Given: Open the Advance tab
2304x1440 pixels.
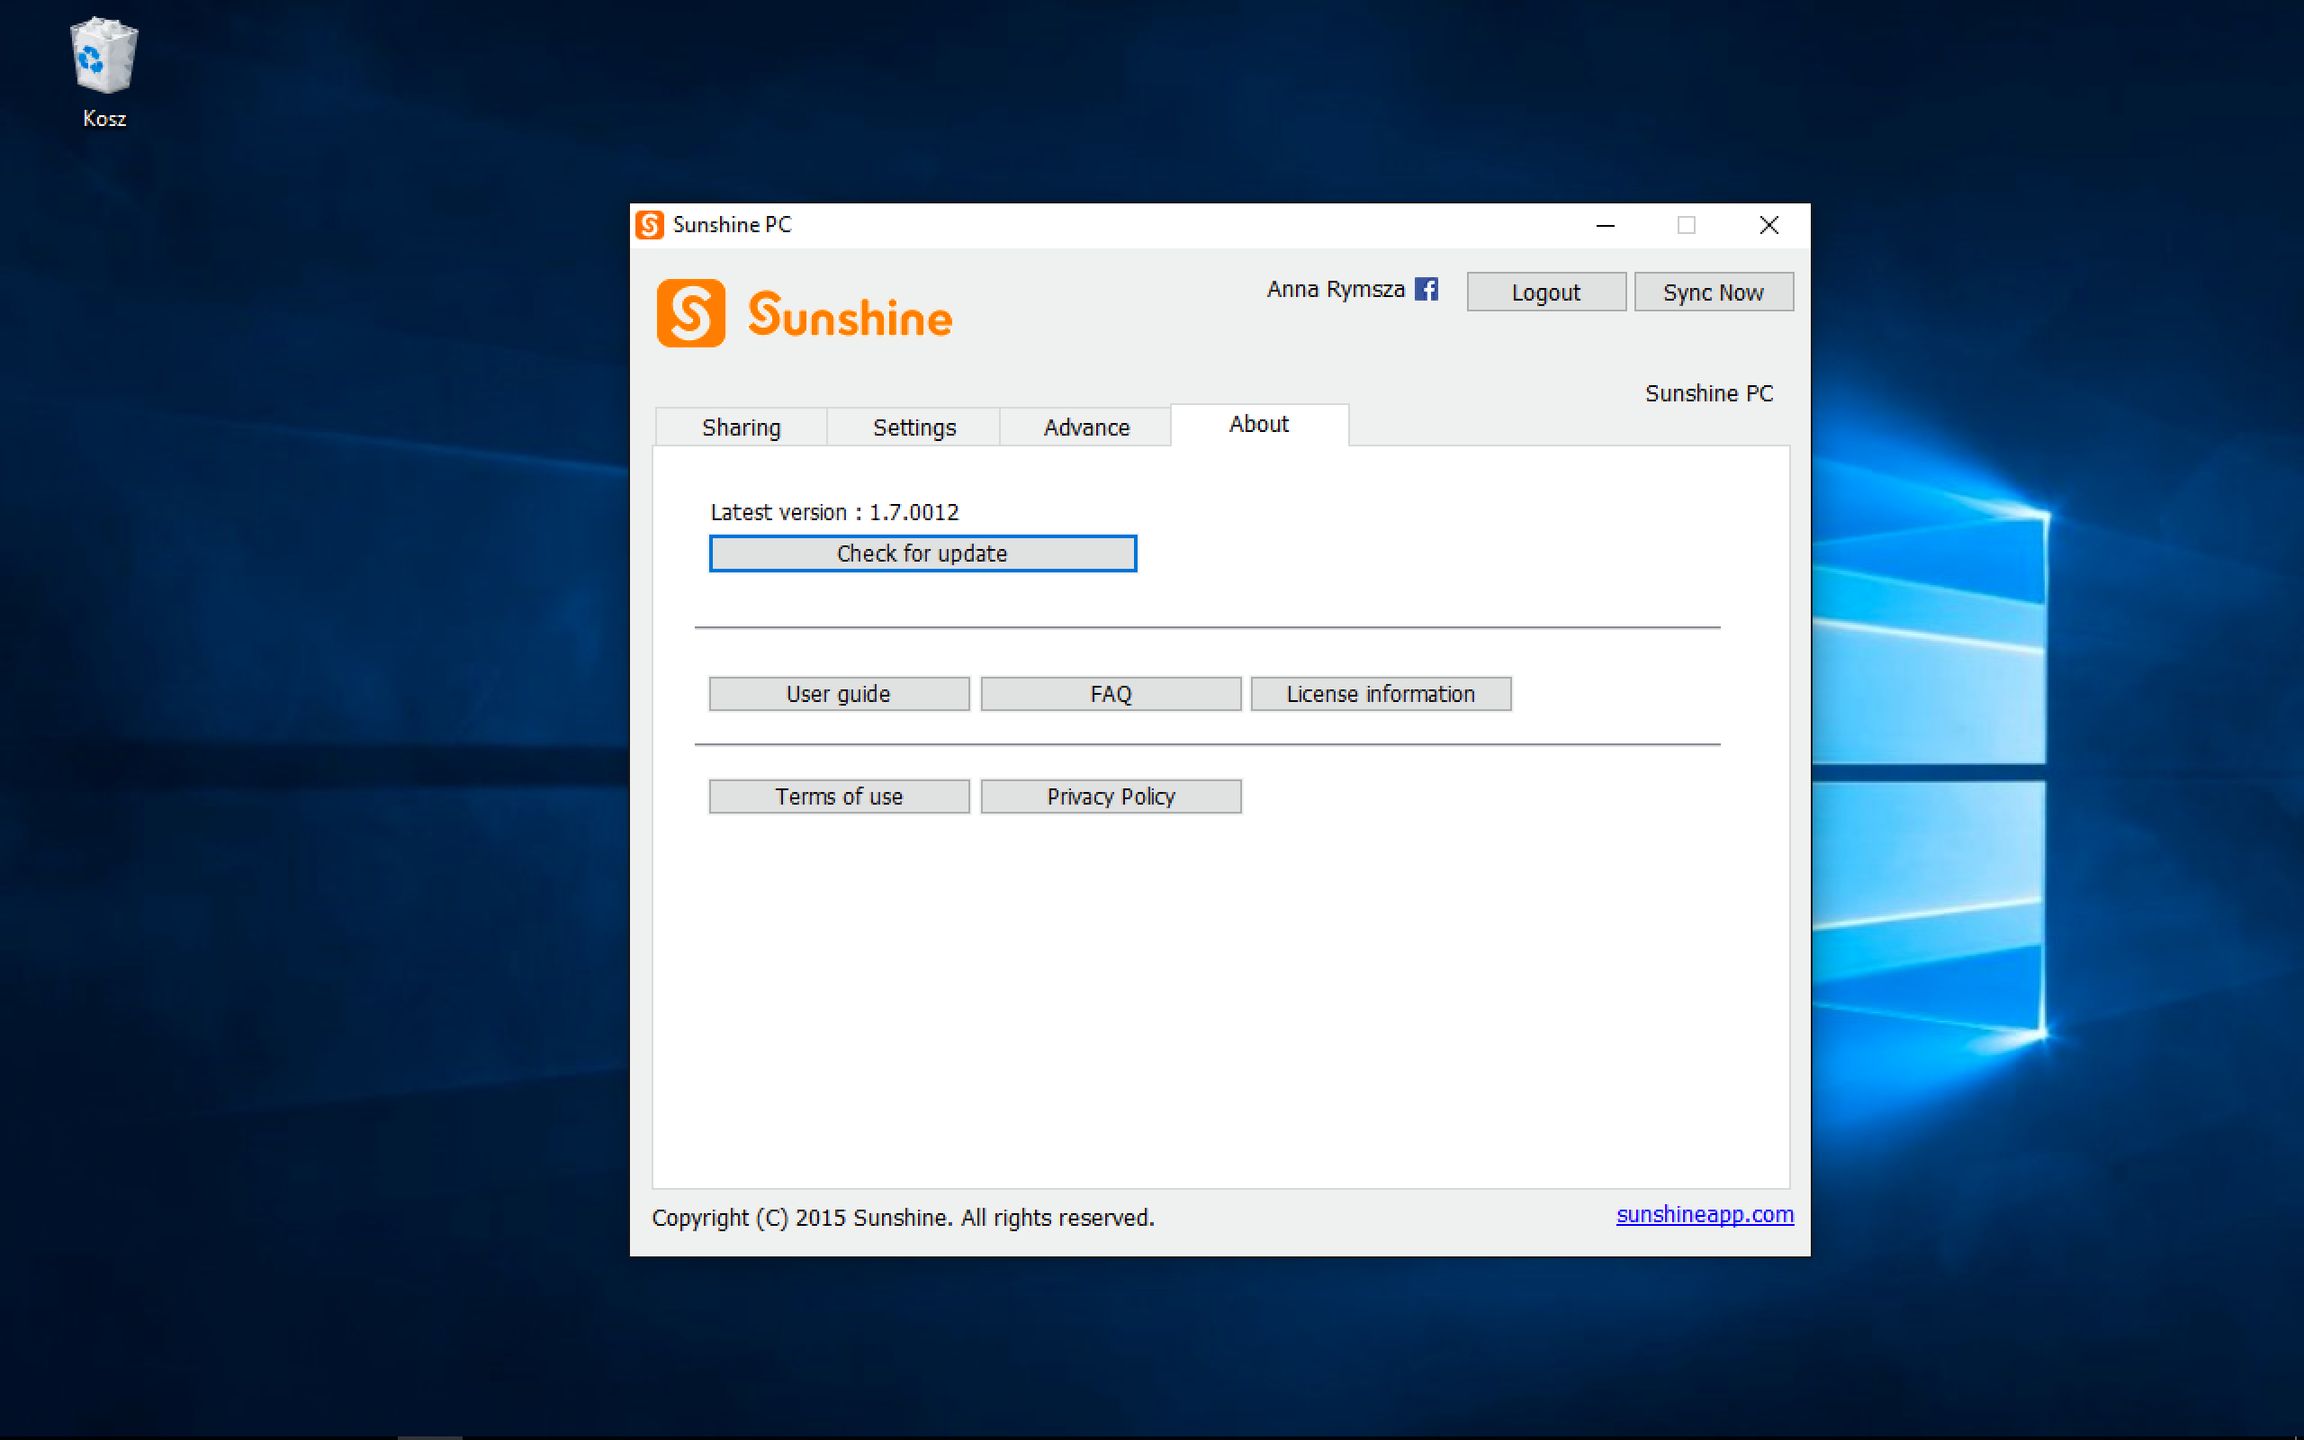Looking at the screenshot, I should point(1086,427).
